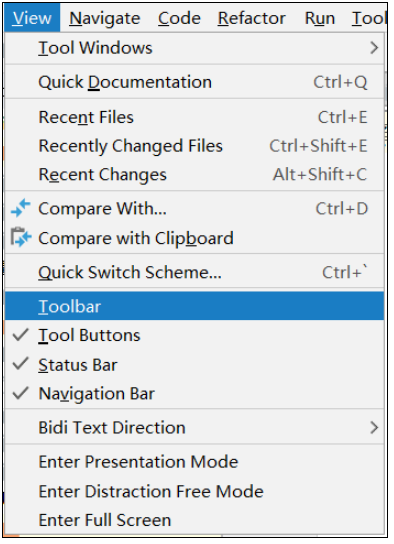Expand the Tool Windows submenu arrow

[x=374, y=48]
